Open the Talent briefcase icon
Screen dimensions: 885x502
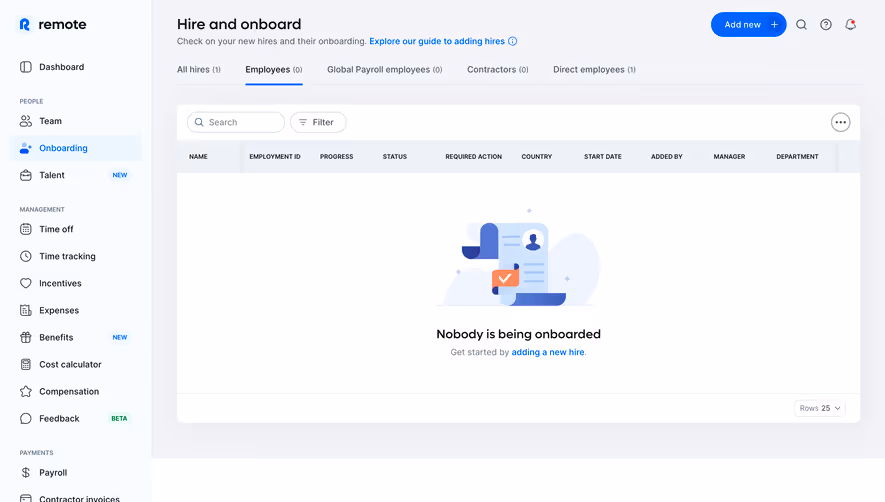click(x=26, y=175)
